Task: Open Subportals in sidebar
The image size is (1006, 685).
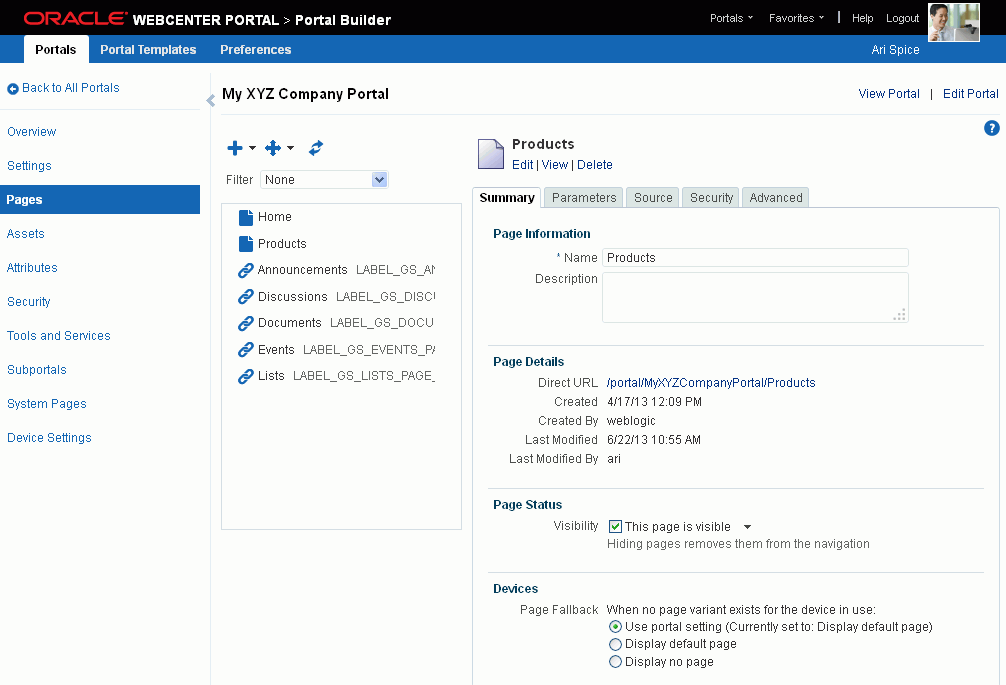Action: (x=37, y=369)
